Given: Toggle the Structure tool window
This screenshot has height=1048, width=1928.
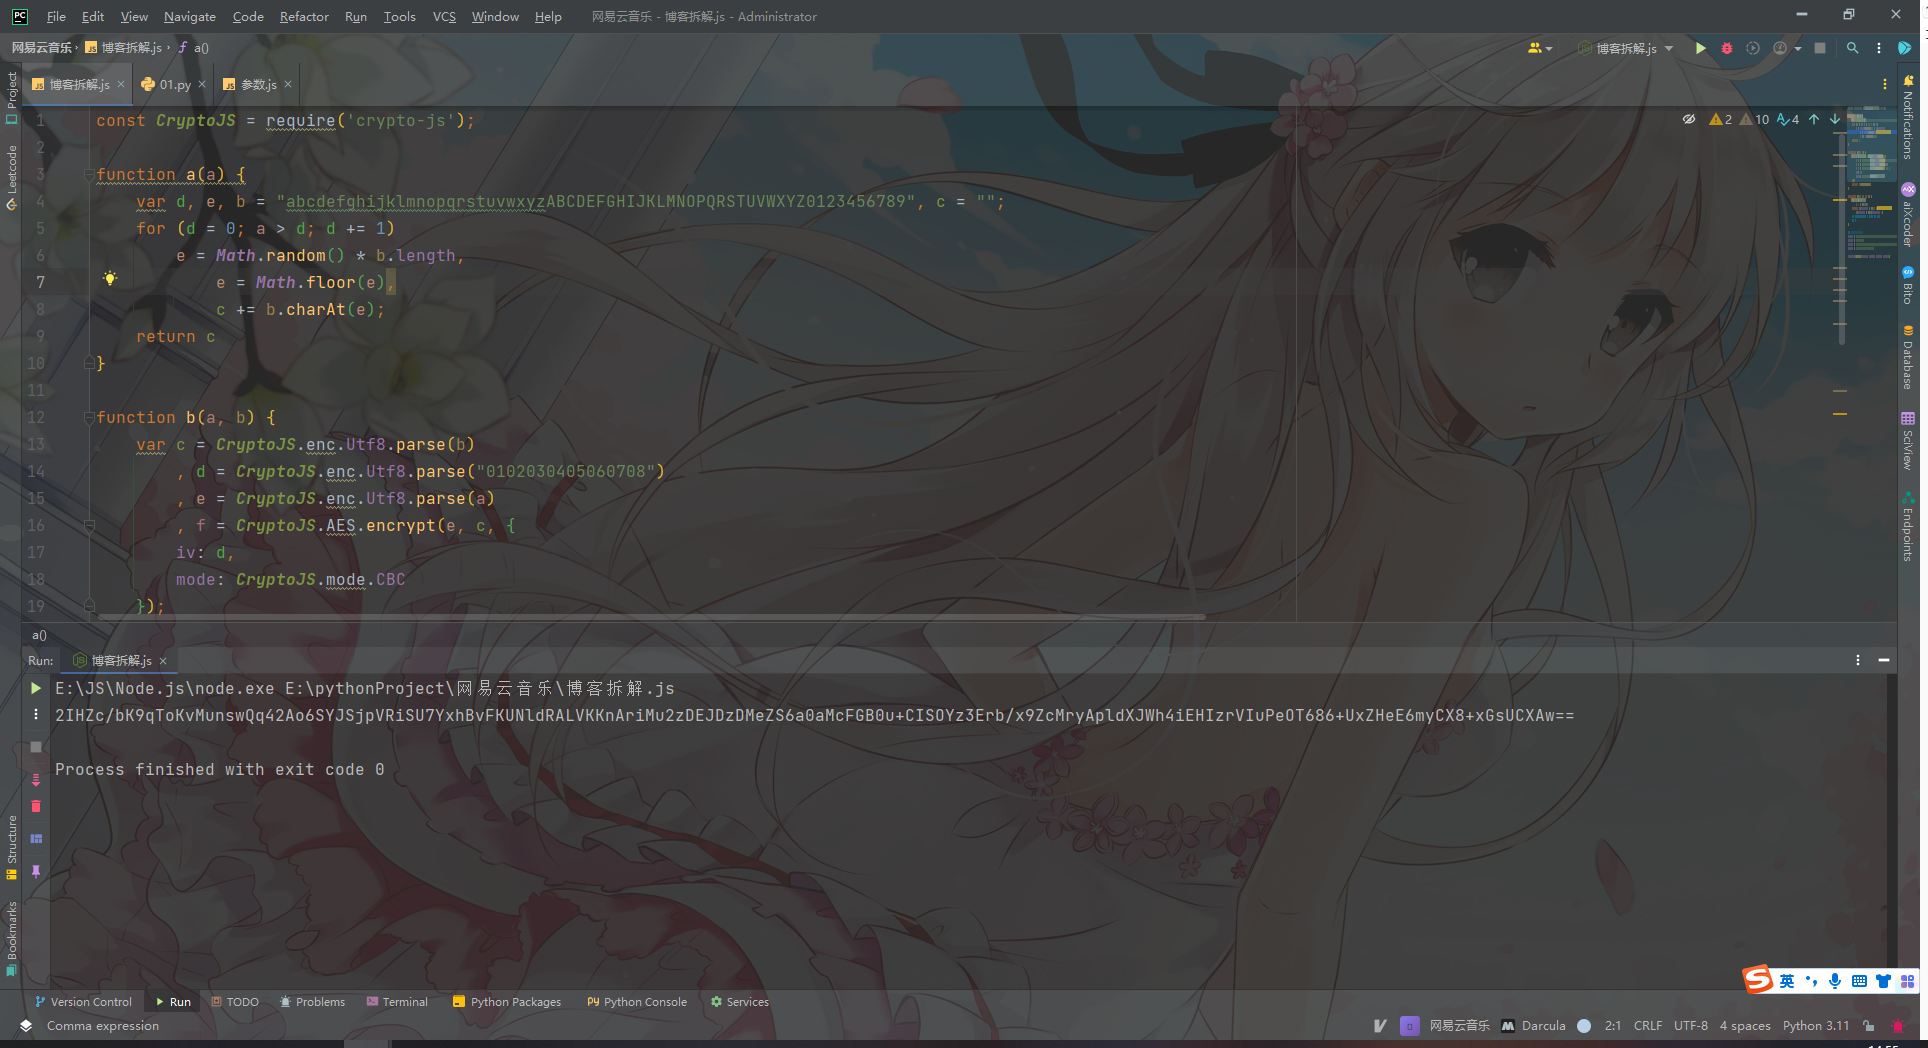Looking at the screenshot, I should (x=11, y=848).
